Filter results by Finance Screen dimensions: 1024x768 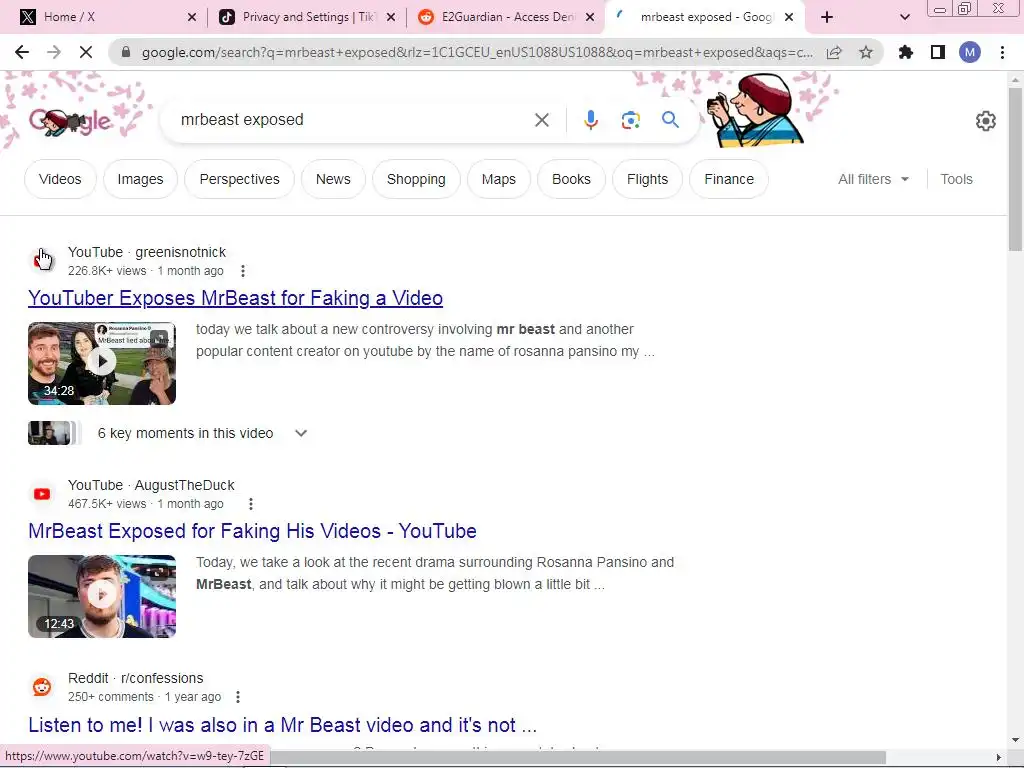pos(729,179)
